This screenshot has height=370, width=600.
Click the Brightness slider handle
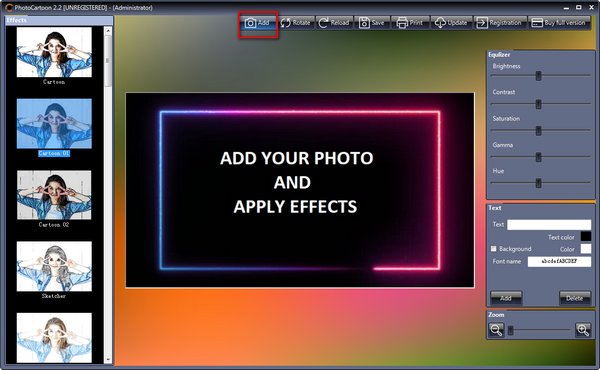click(x=538, y=76)
